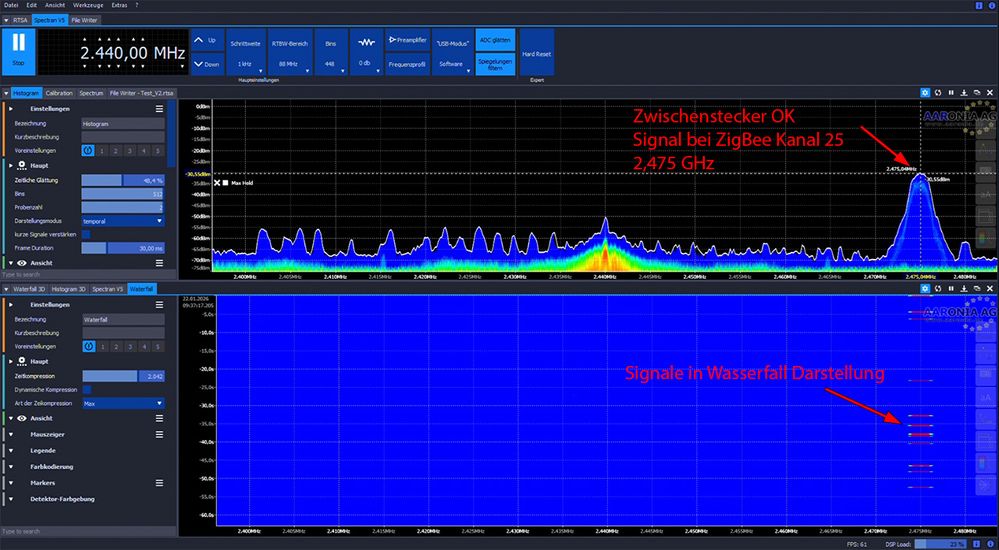Open the Werkzeuge menu

click(87, 5)
